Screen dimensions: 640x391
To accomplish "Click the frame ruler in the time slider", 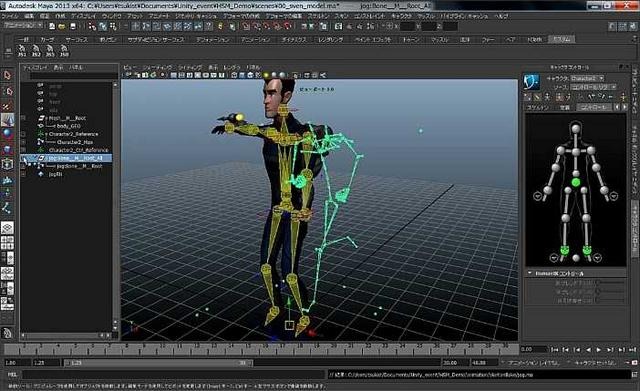I will [261, 349].
